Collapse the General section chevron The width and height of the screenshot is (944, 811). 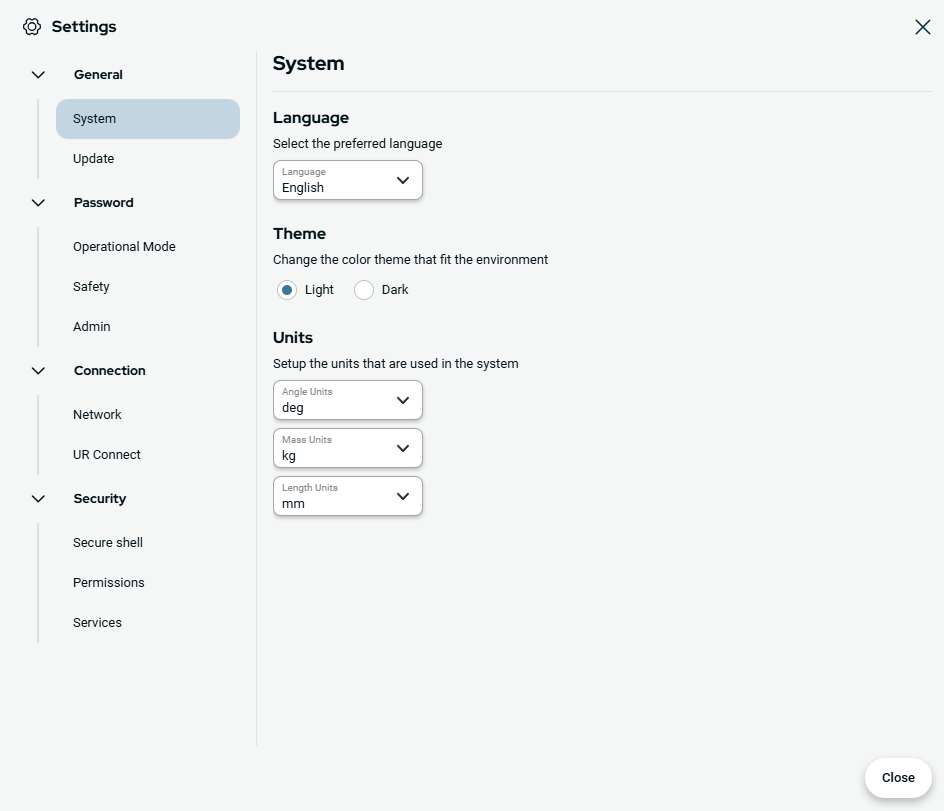39,75
